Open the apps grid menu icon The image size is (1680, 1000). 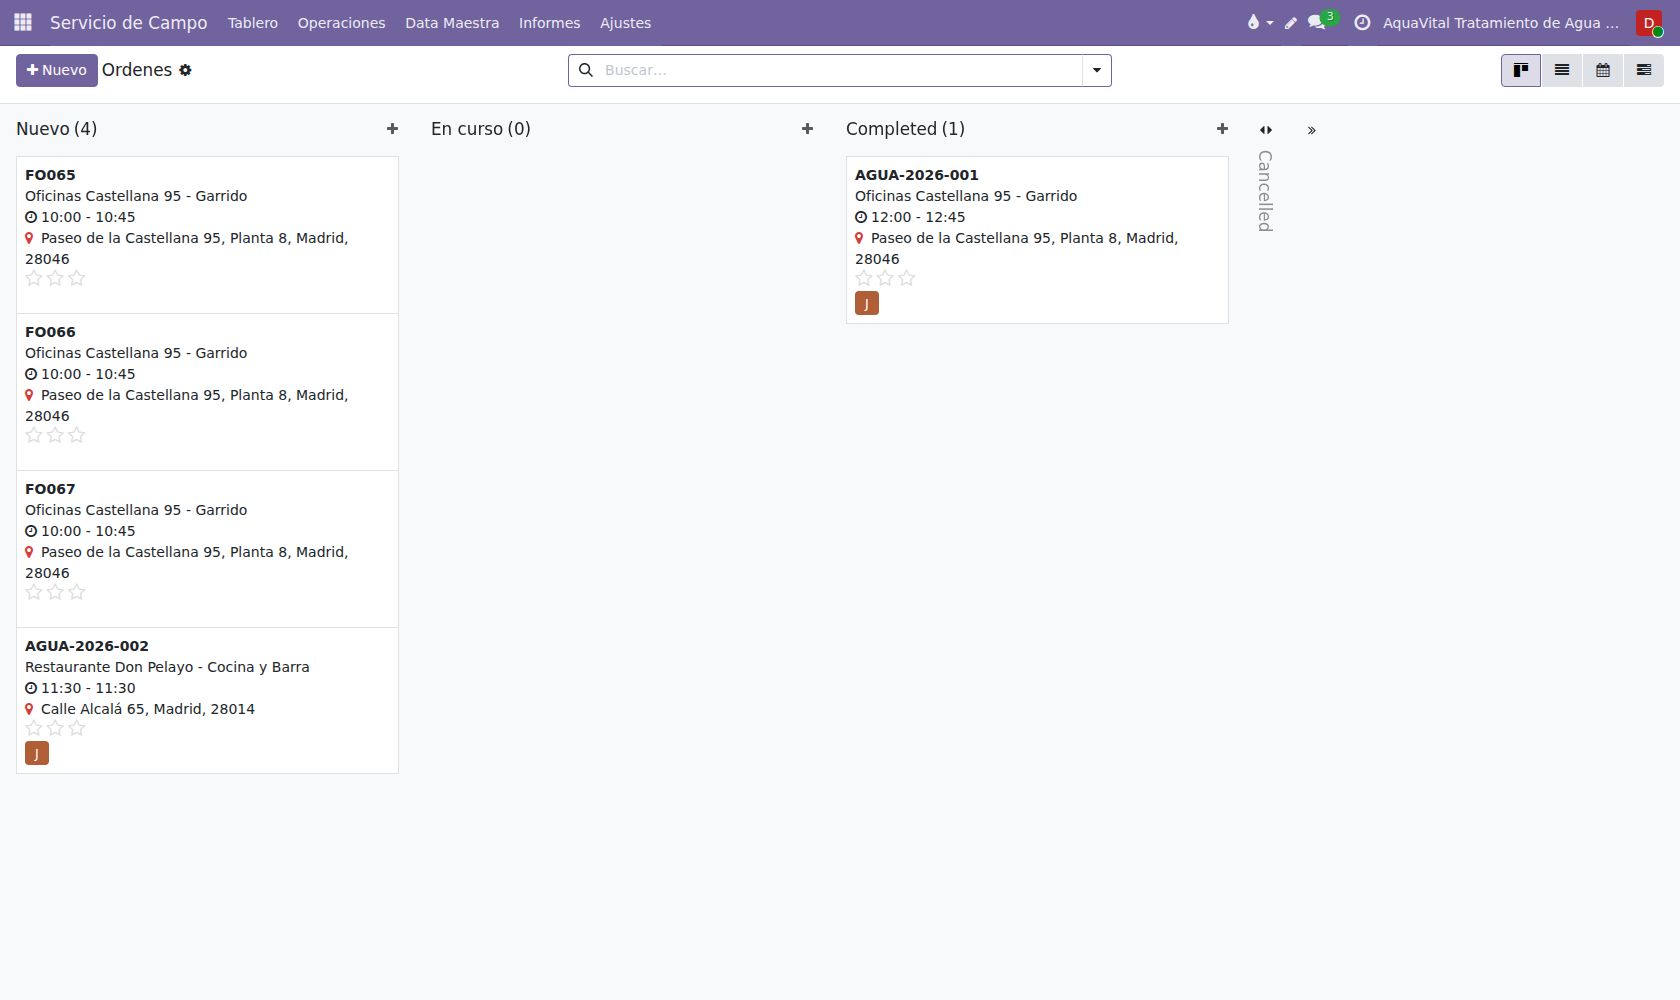pos(23,22)
